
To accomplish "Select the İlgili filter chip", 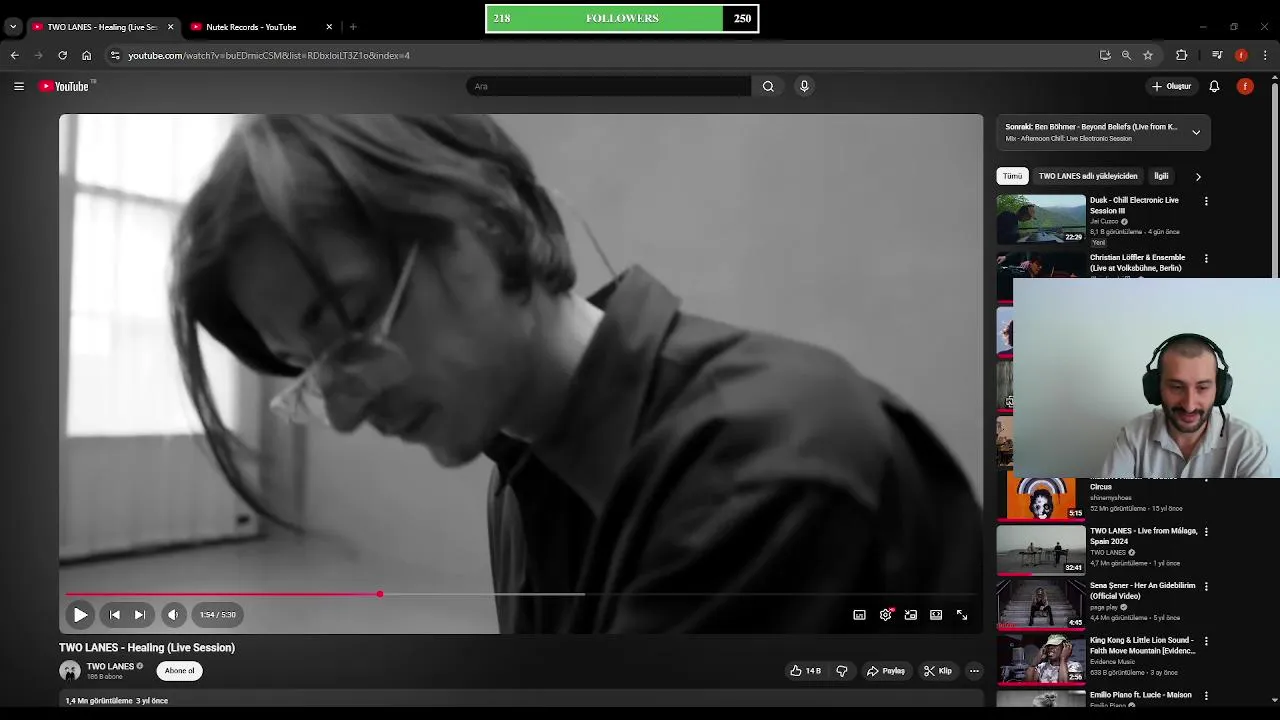I will [x=1161, y=176].
